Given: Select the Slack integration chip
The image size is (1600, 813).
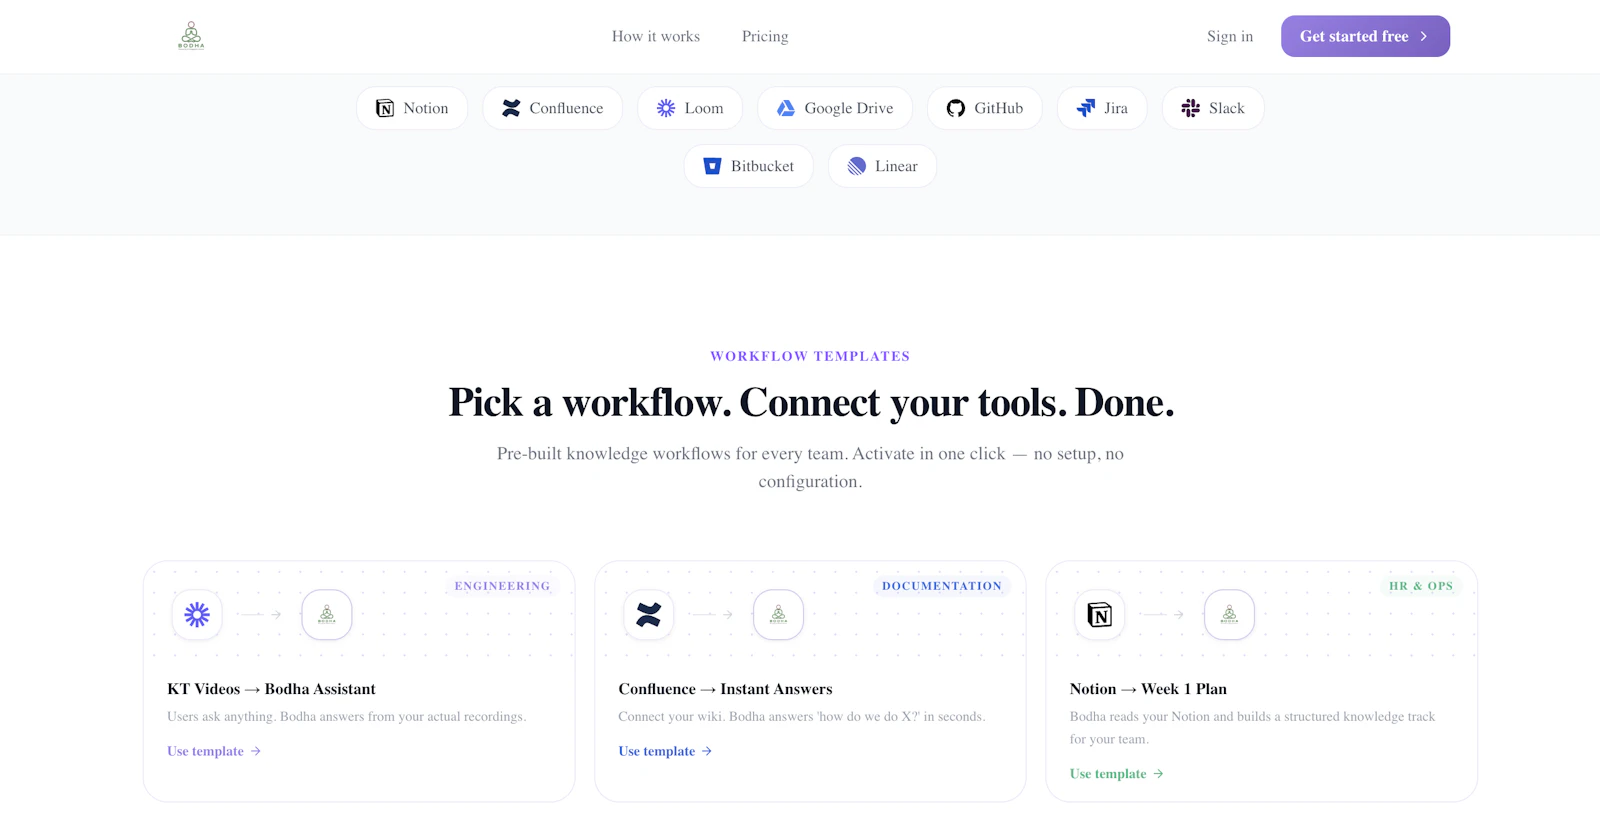Looking at the screenshot, I should [x=1213, y=108].
